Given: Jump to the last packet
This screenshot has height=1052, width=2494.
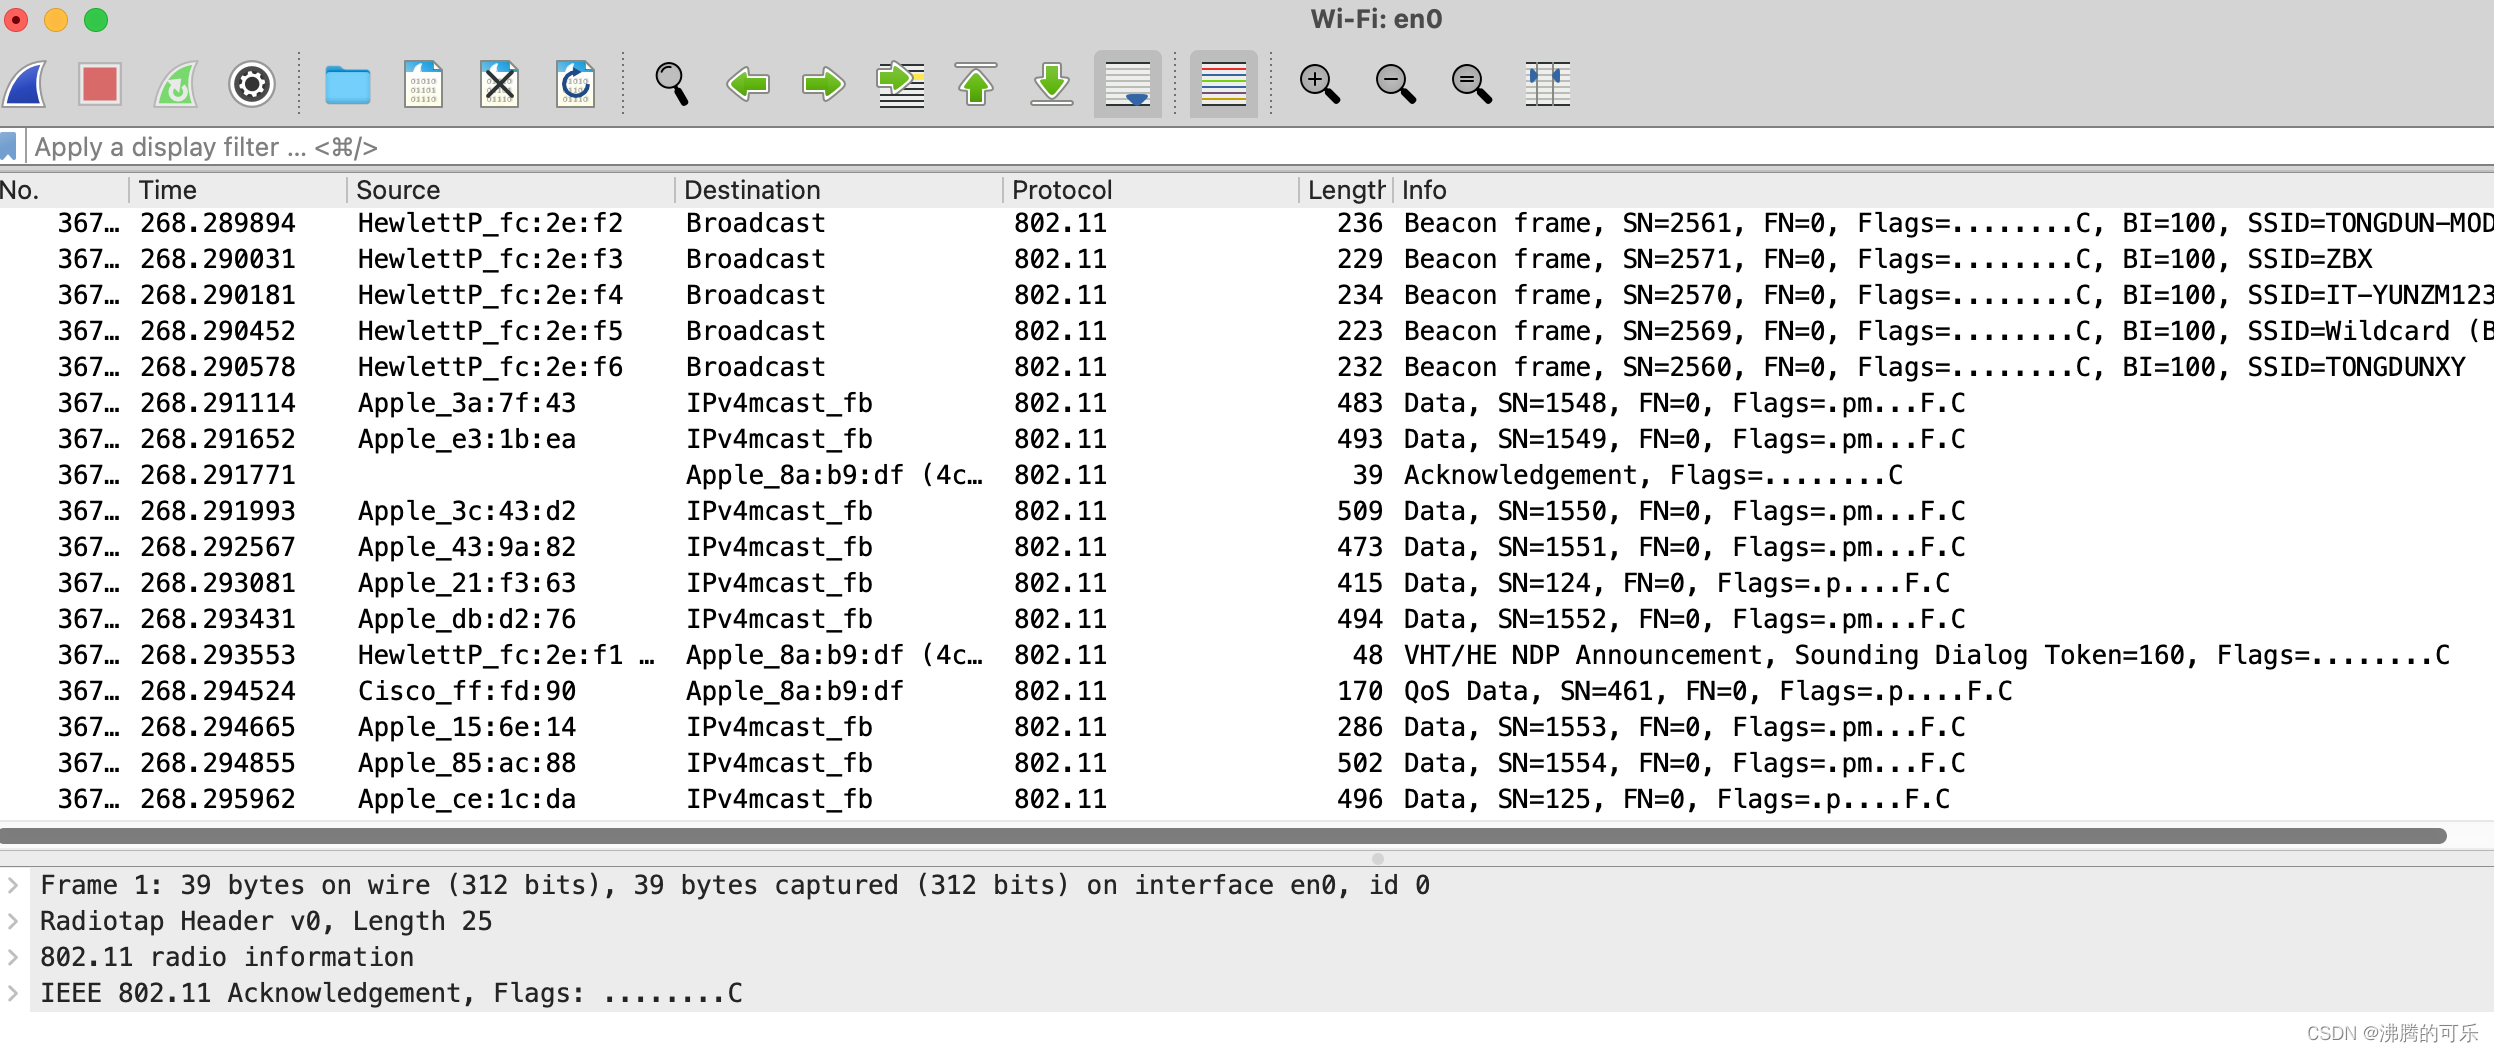Looking at the screenshot, I should pyautogui.click(x=1051, y=84).
